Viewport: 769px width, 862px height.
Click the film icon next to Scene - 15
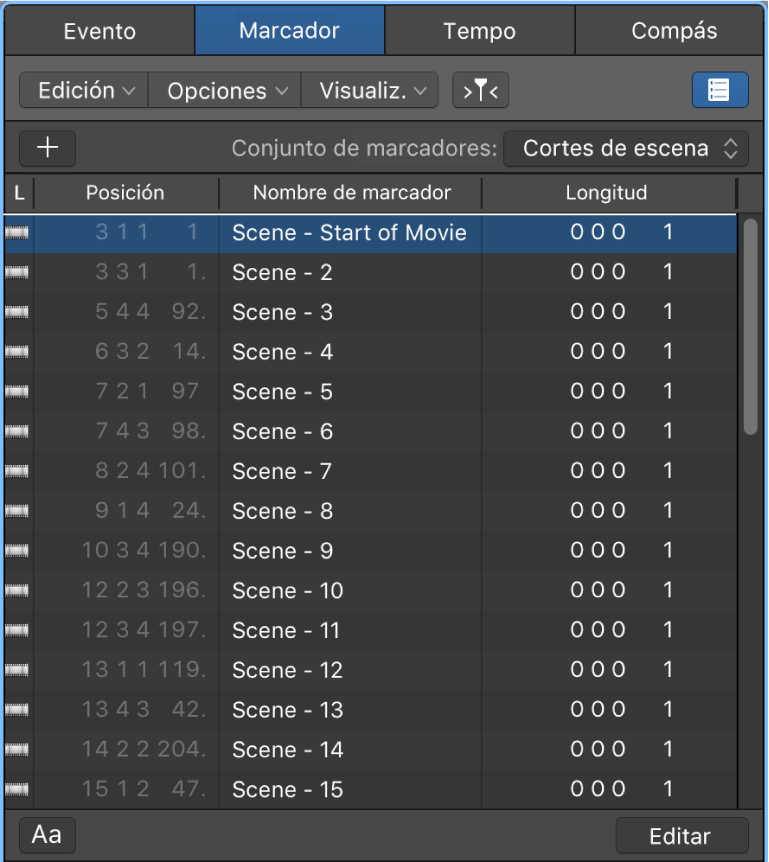coord(17,789)
